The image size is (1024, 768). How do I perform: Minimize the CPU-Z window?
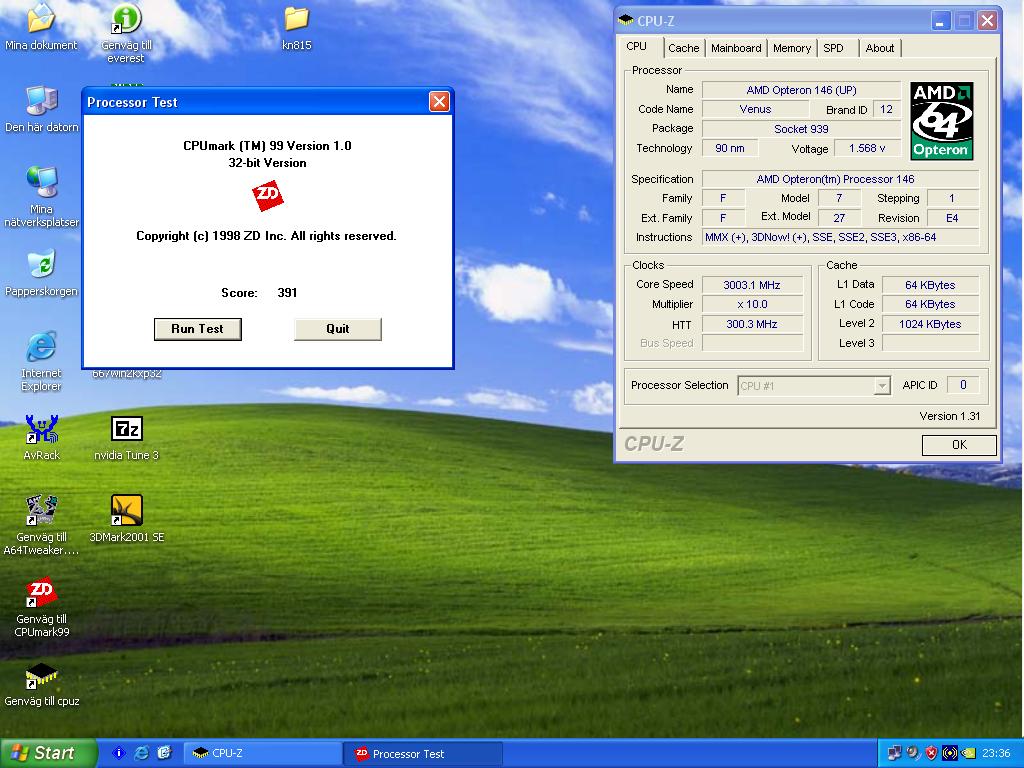point(940,21)
